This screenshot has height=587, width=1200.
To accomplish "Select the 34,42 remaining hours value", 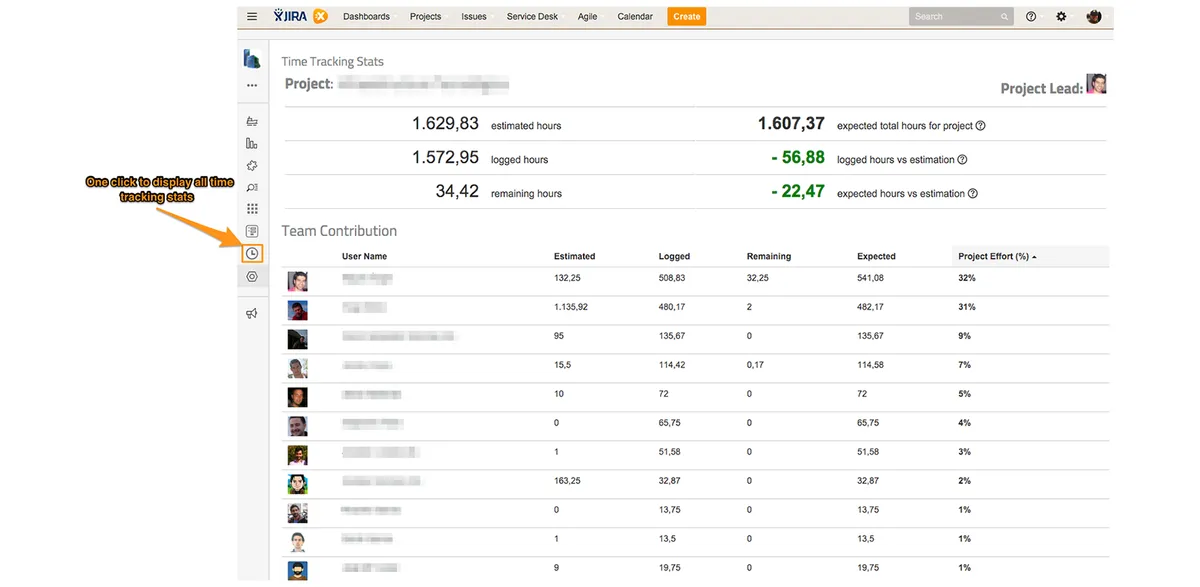I will pyautogui.click(x=458, y=192).
